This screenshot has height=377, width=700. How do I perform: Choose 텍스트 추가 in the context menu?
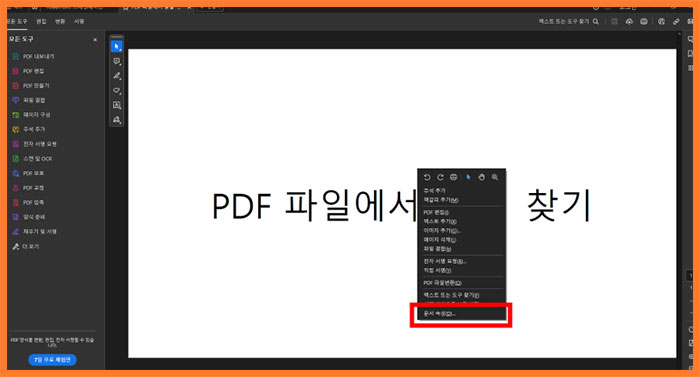point(440,222)
